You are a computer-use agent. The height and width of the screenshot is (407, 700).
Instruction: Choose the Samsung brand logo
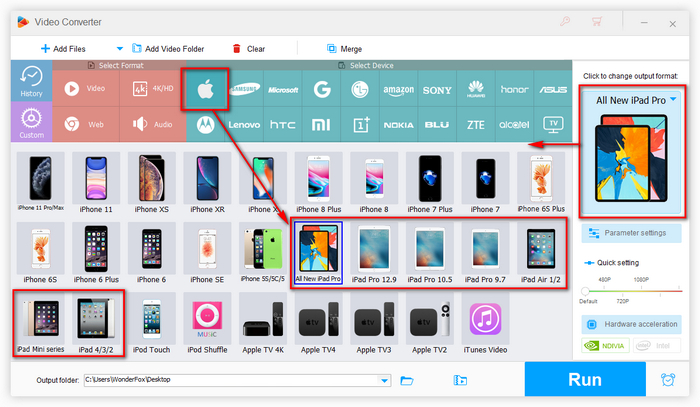click(245, 89)
